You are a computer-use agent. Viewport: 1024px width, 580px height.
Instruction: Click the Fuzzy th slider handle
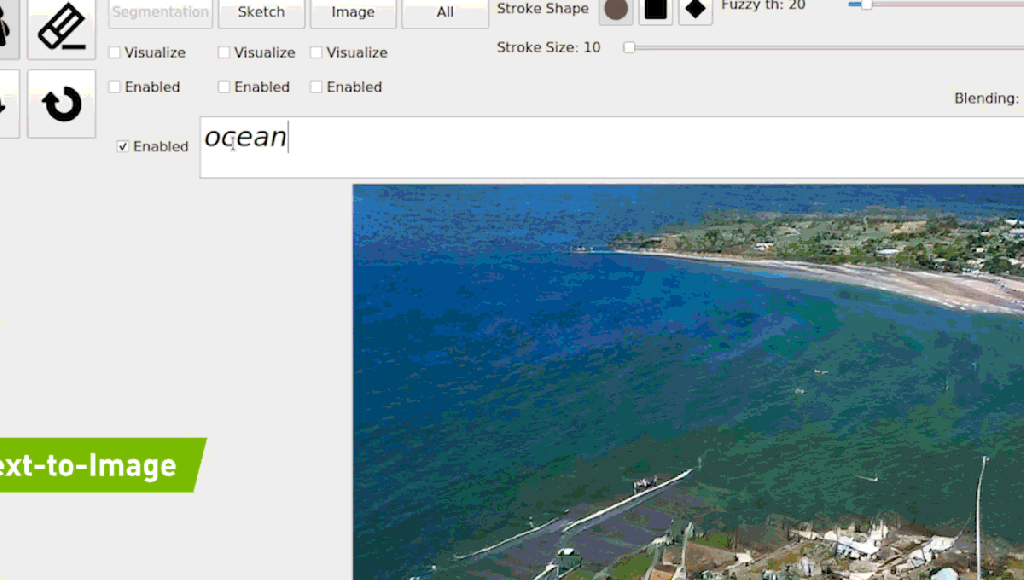(x=866, y=5)
